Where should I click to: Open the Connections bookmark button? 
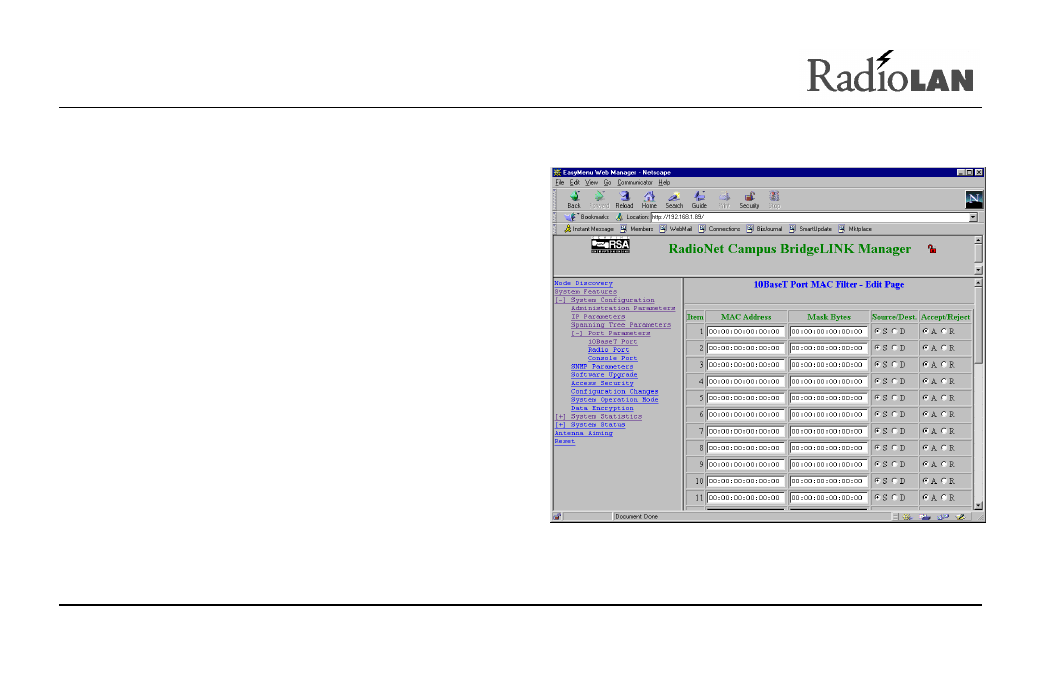[719, 229]
